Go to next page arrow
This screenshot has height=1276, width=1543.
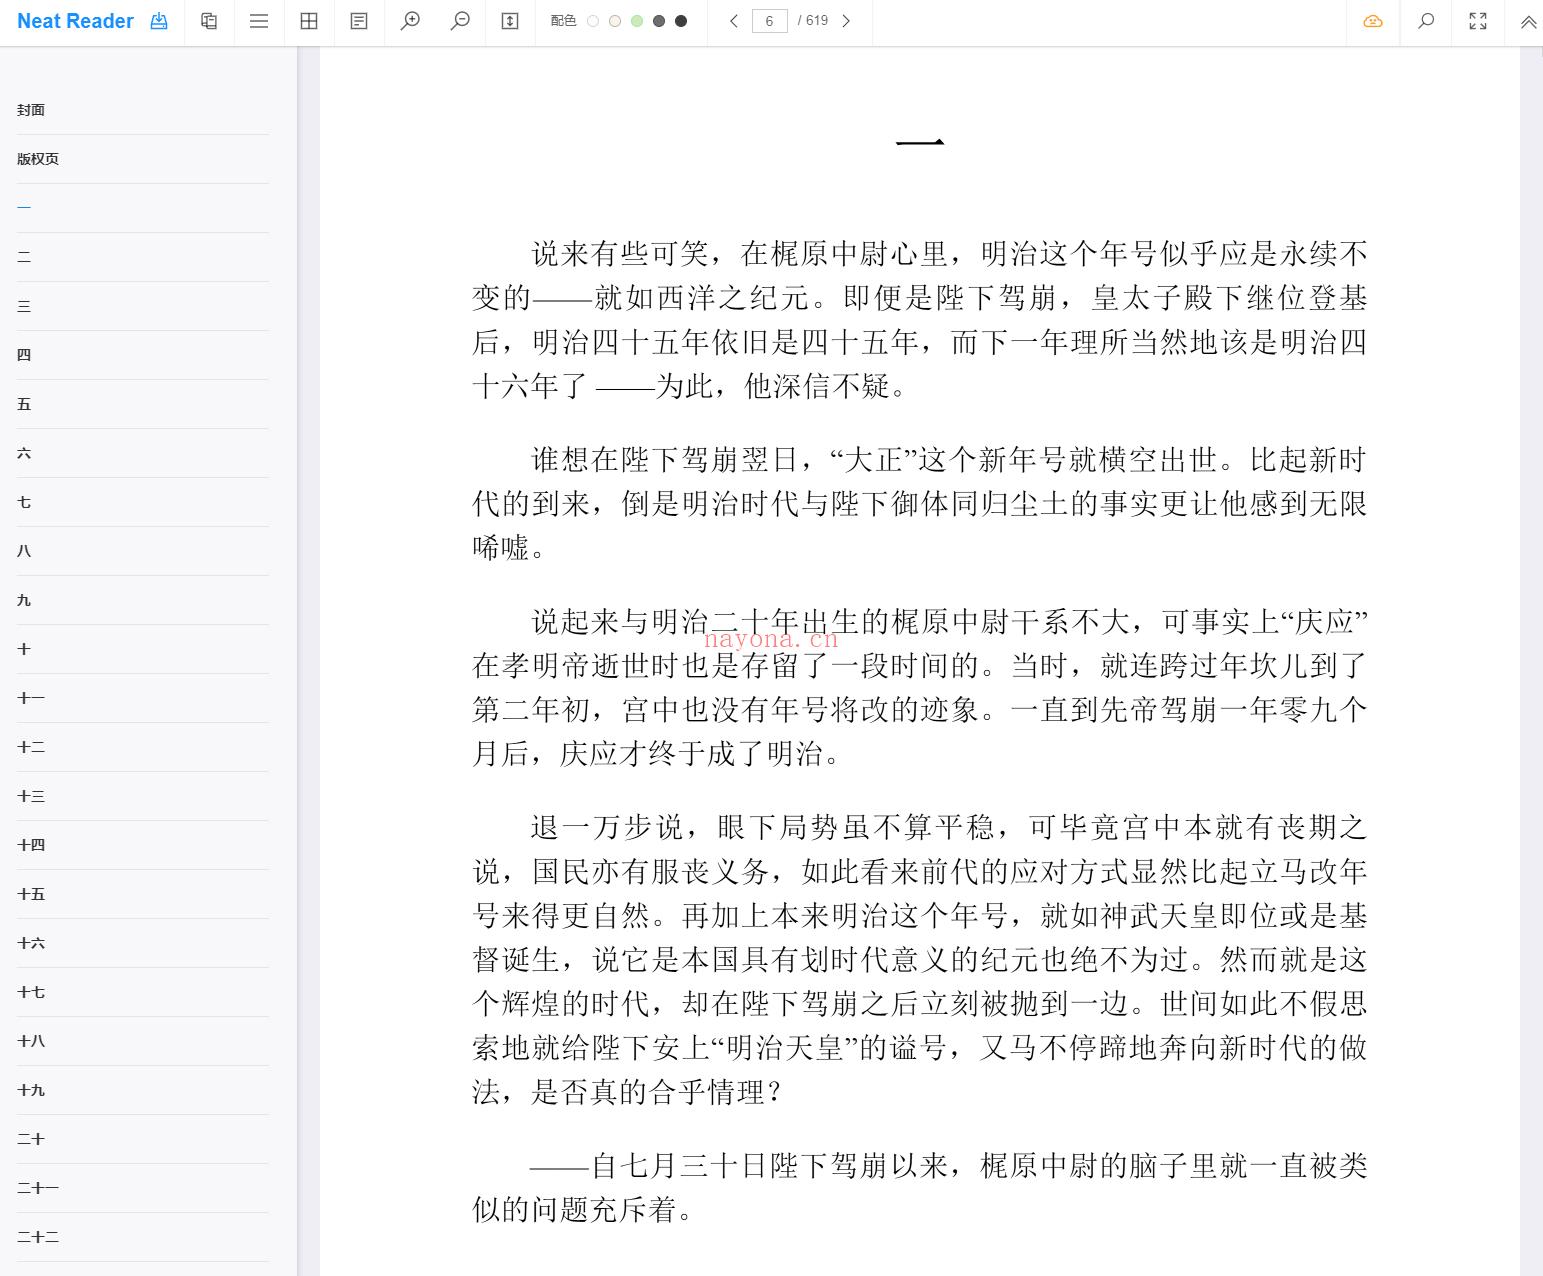(x=846, y=21)
